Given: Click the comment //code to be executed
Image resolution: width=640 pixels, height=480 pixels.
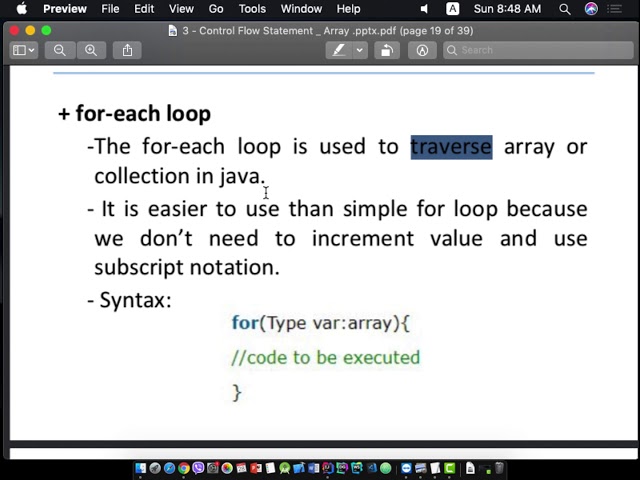Looking at the screenshot, I should (325, 358).
